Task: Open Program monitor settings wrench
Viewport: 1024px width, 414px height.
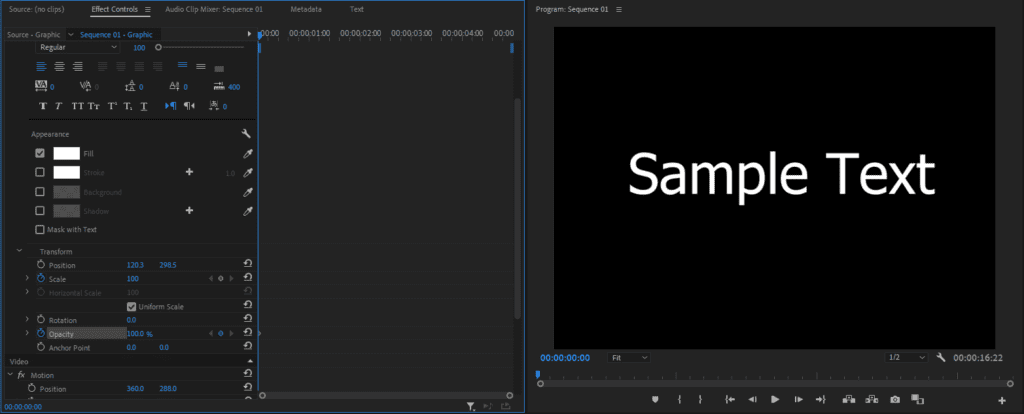Action: (x=941, y=357)
